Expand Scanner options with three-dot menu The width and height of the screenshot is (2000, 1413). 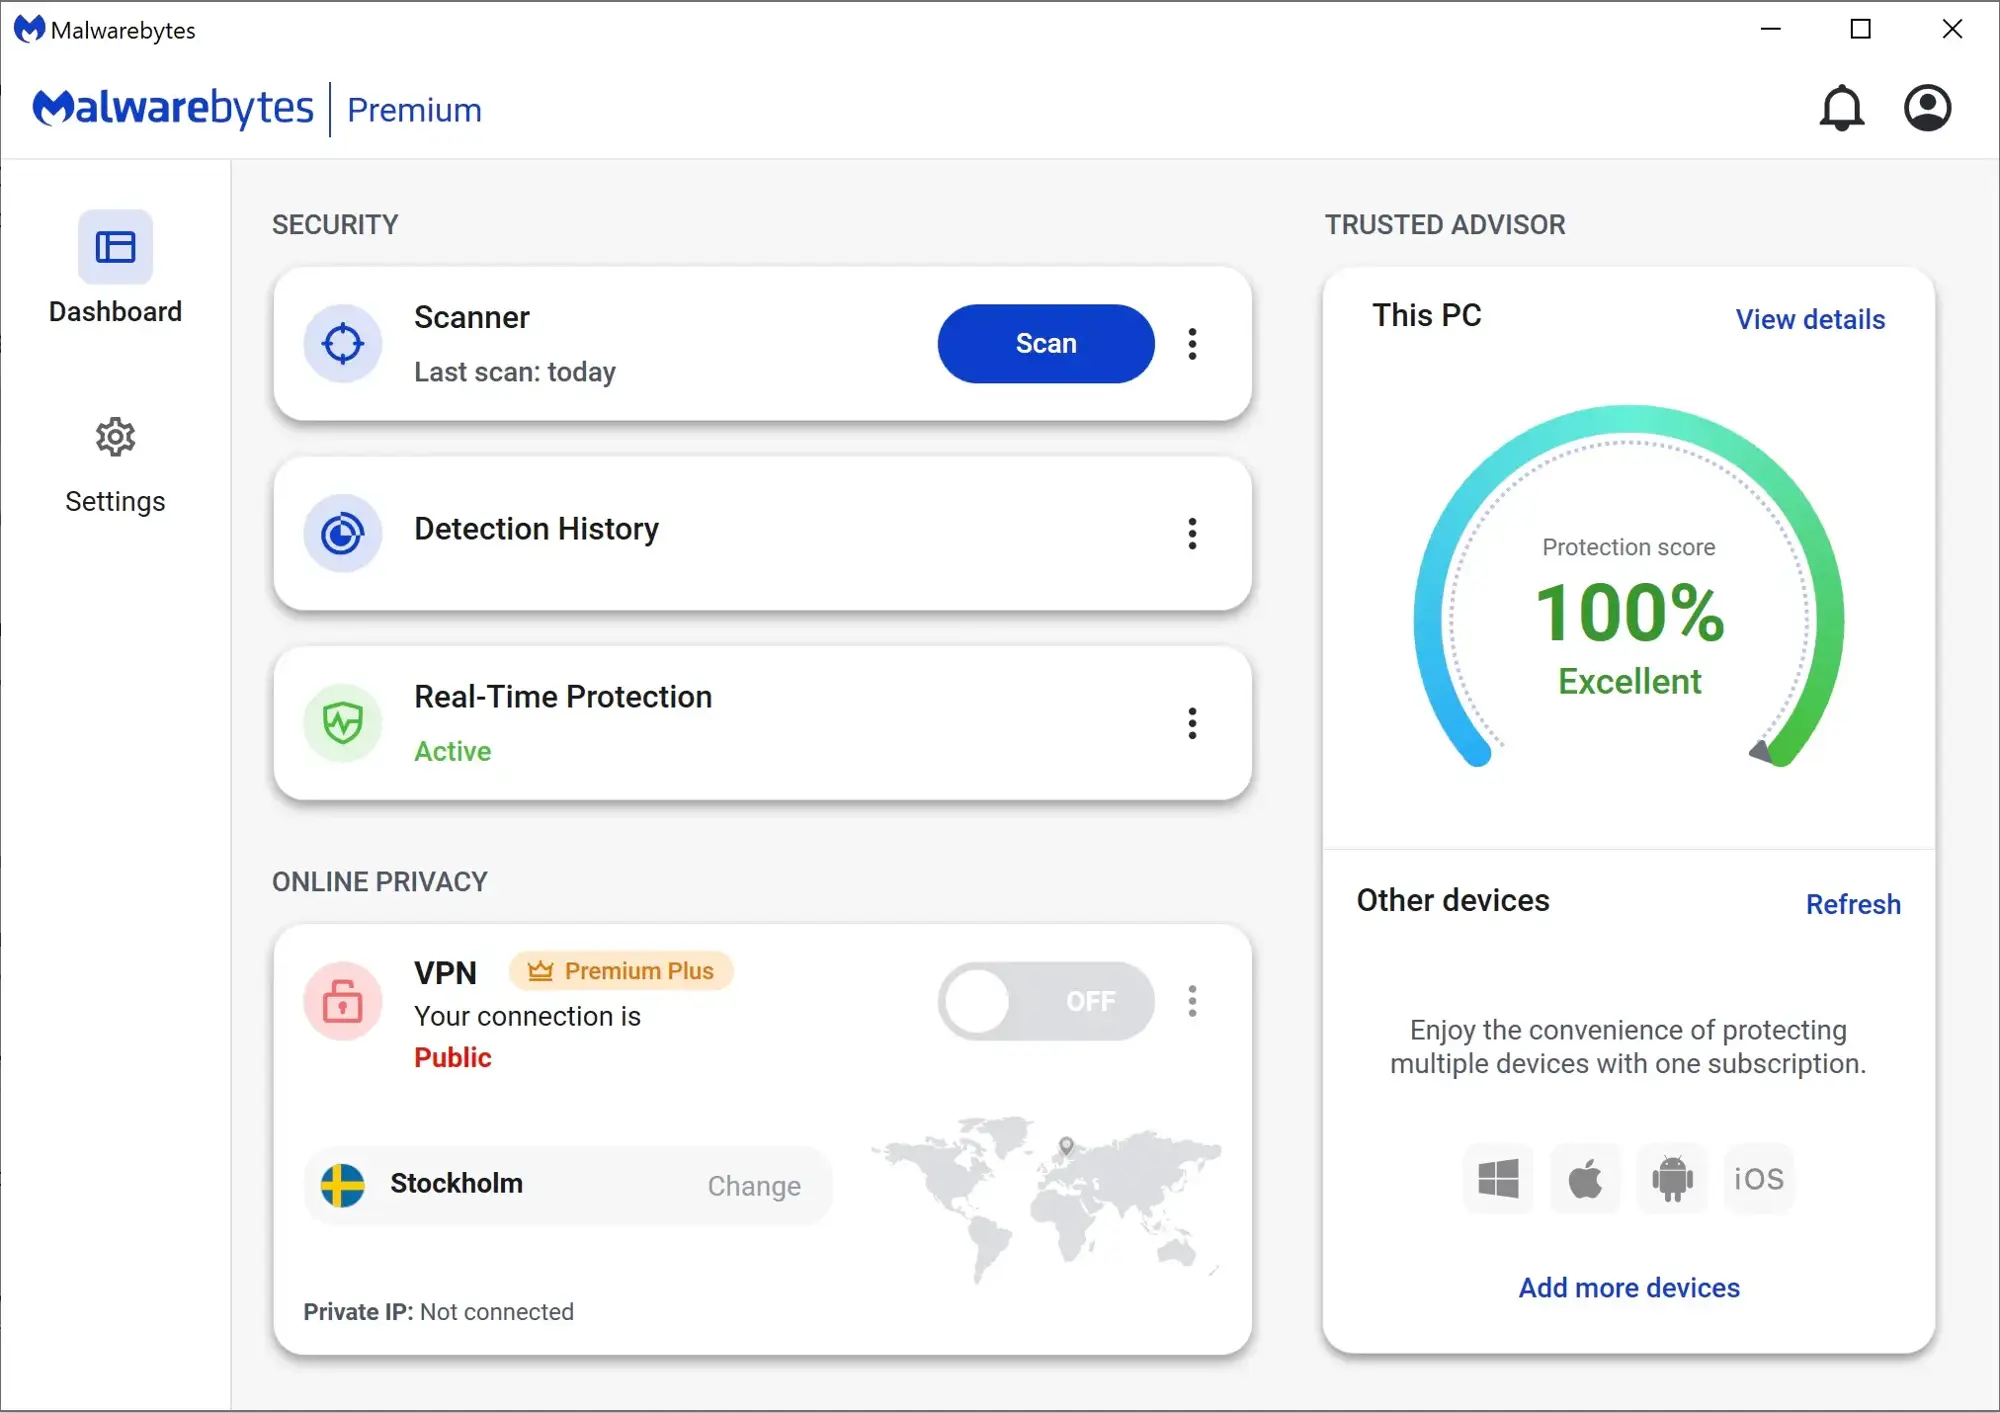[1194, 344]
